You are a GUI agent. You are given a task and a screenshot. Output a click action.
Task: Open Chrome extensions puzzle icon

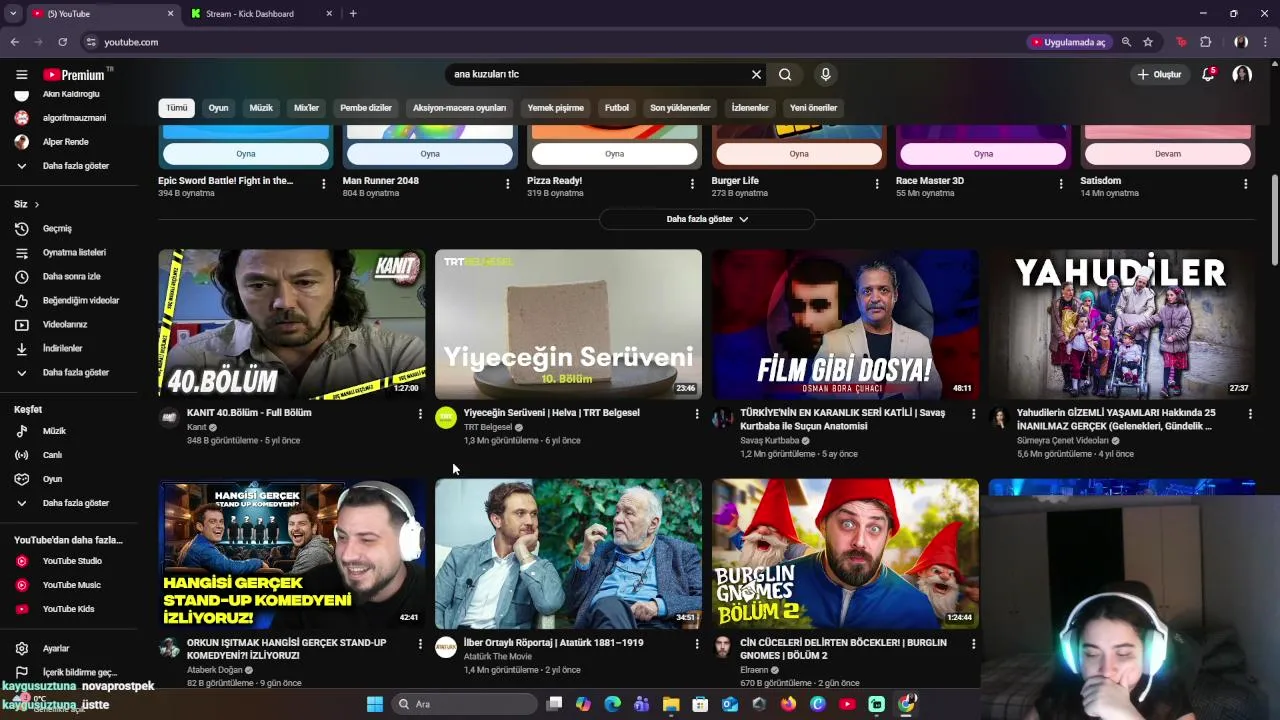(1205, 42)
